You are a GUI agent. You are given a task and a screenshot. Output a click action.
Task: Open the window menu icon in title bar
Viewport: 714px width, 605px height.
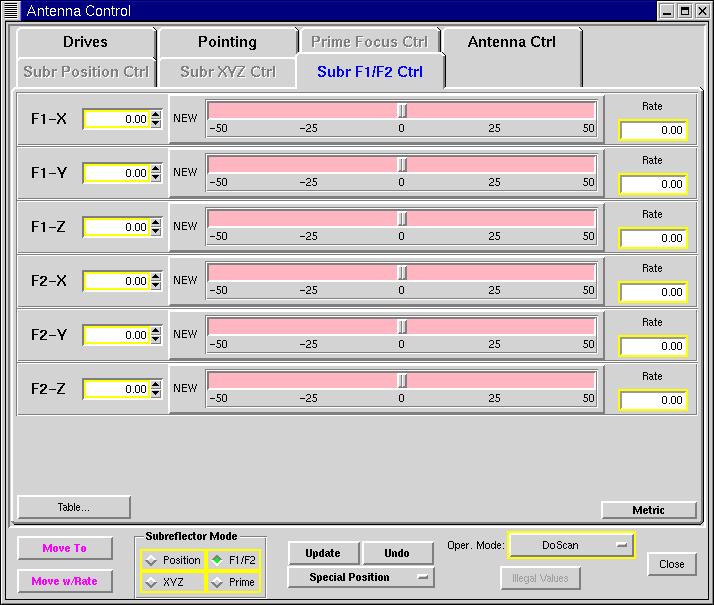pyautogui.click(x=10, y=10)
